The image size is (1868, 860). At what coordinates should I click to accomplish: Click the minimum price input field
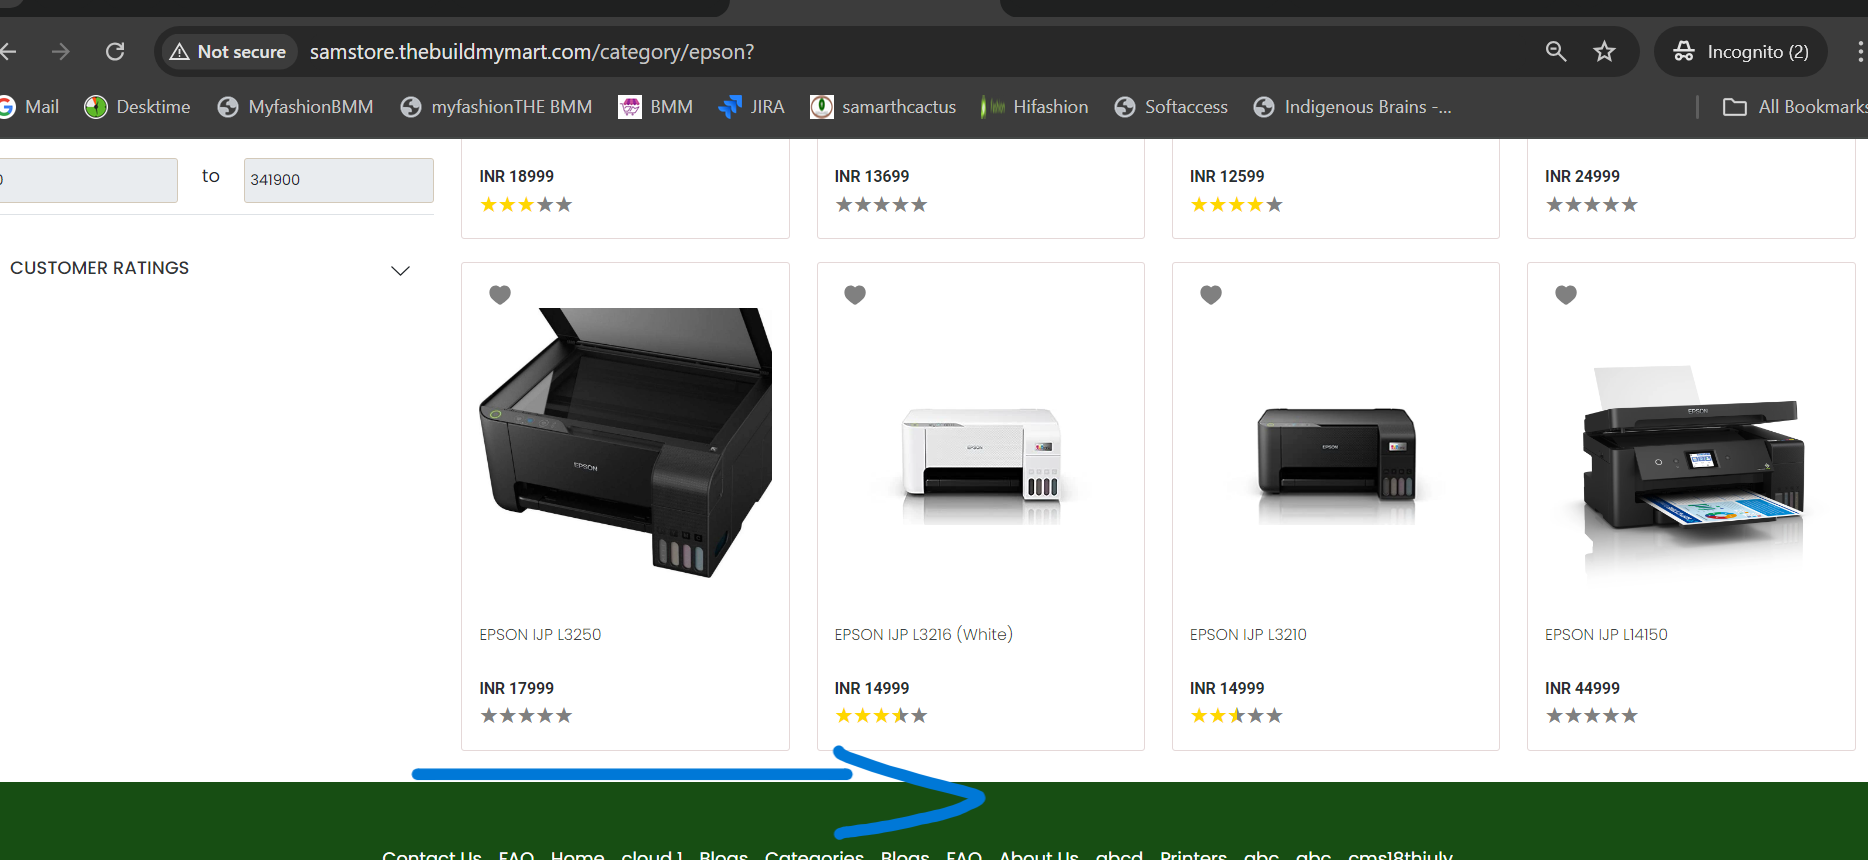(88, 180)
